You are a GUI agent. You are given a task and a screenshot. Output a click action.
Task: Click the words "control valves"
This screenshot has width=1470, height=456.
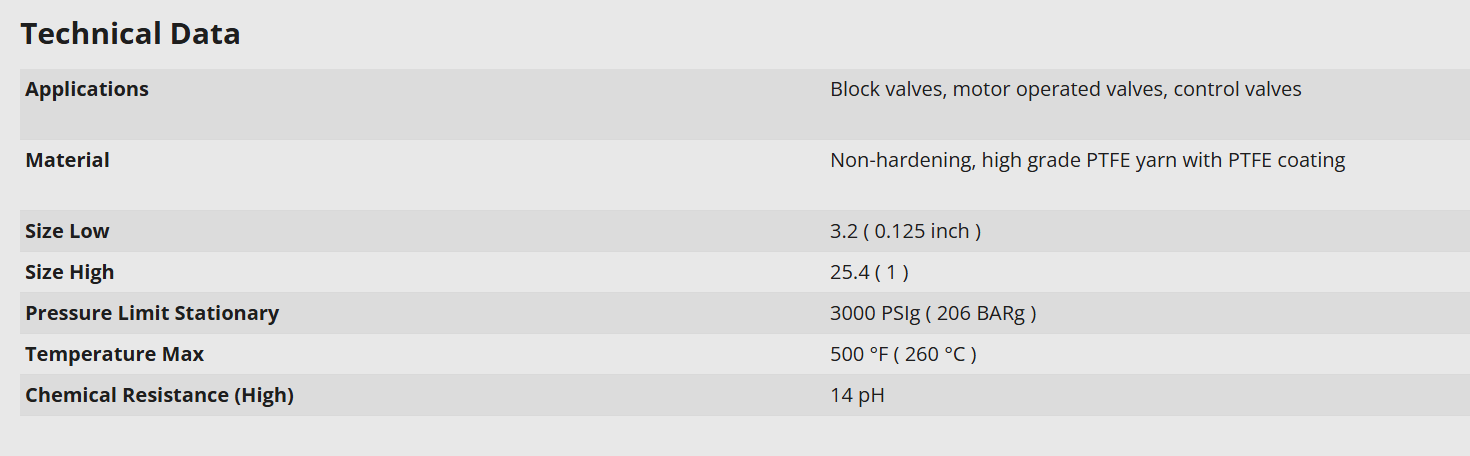[1238, 89]
